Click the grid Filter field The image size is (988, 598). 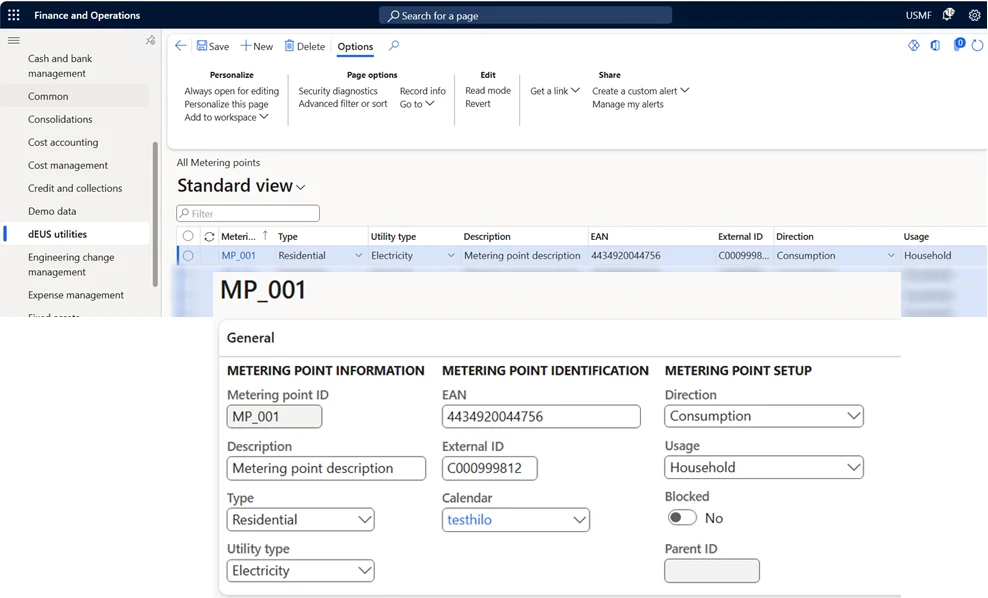(248, 214)
